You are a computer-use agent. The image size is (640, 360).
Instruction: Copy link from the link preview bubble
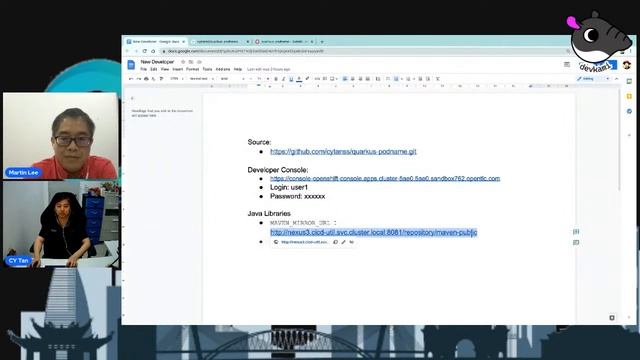(336, 242)
